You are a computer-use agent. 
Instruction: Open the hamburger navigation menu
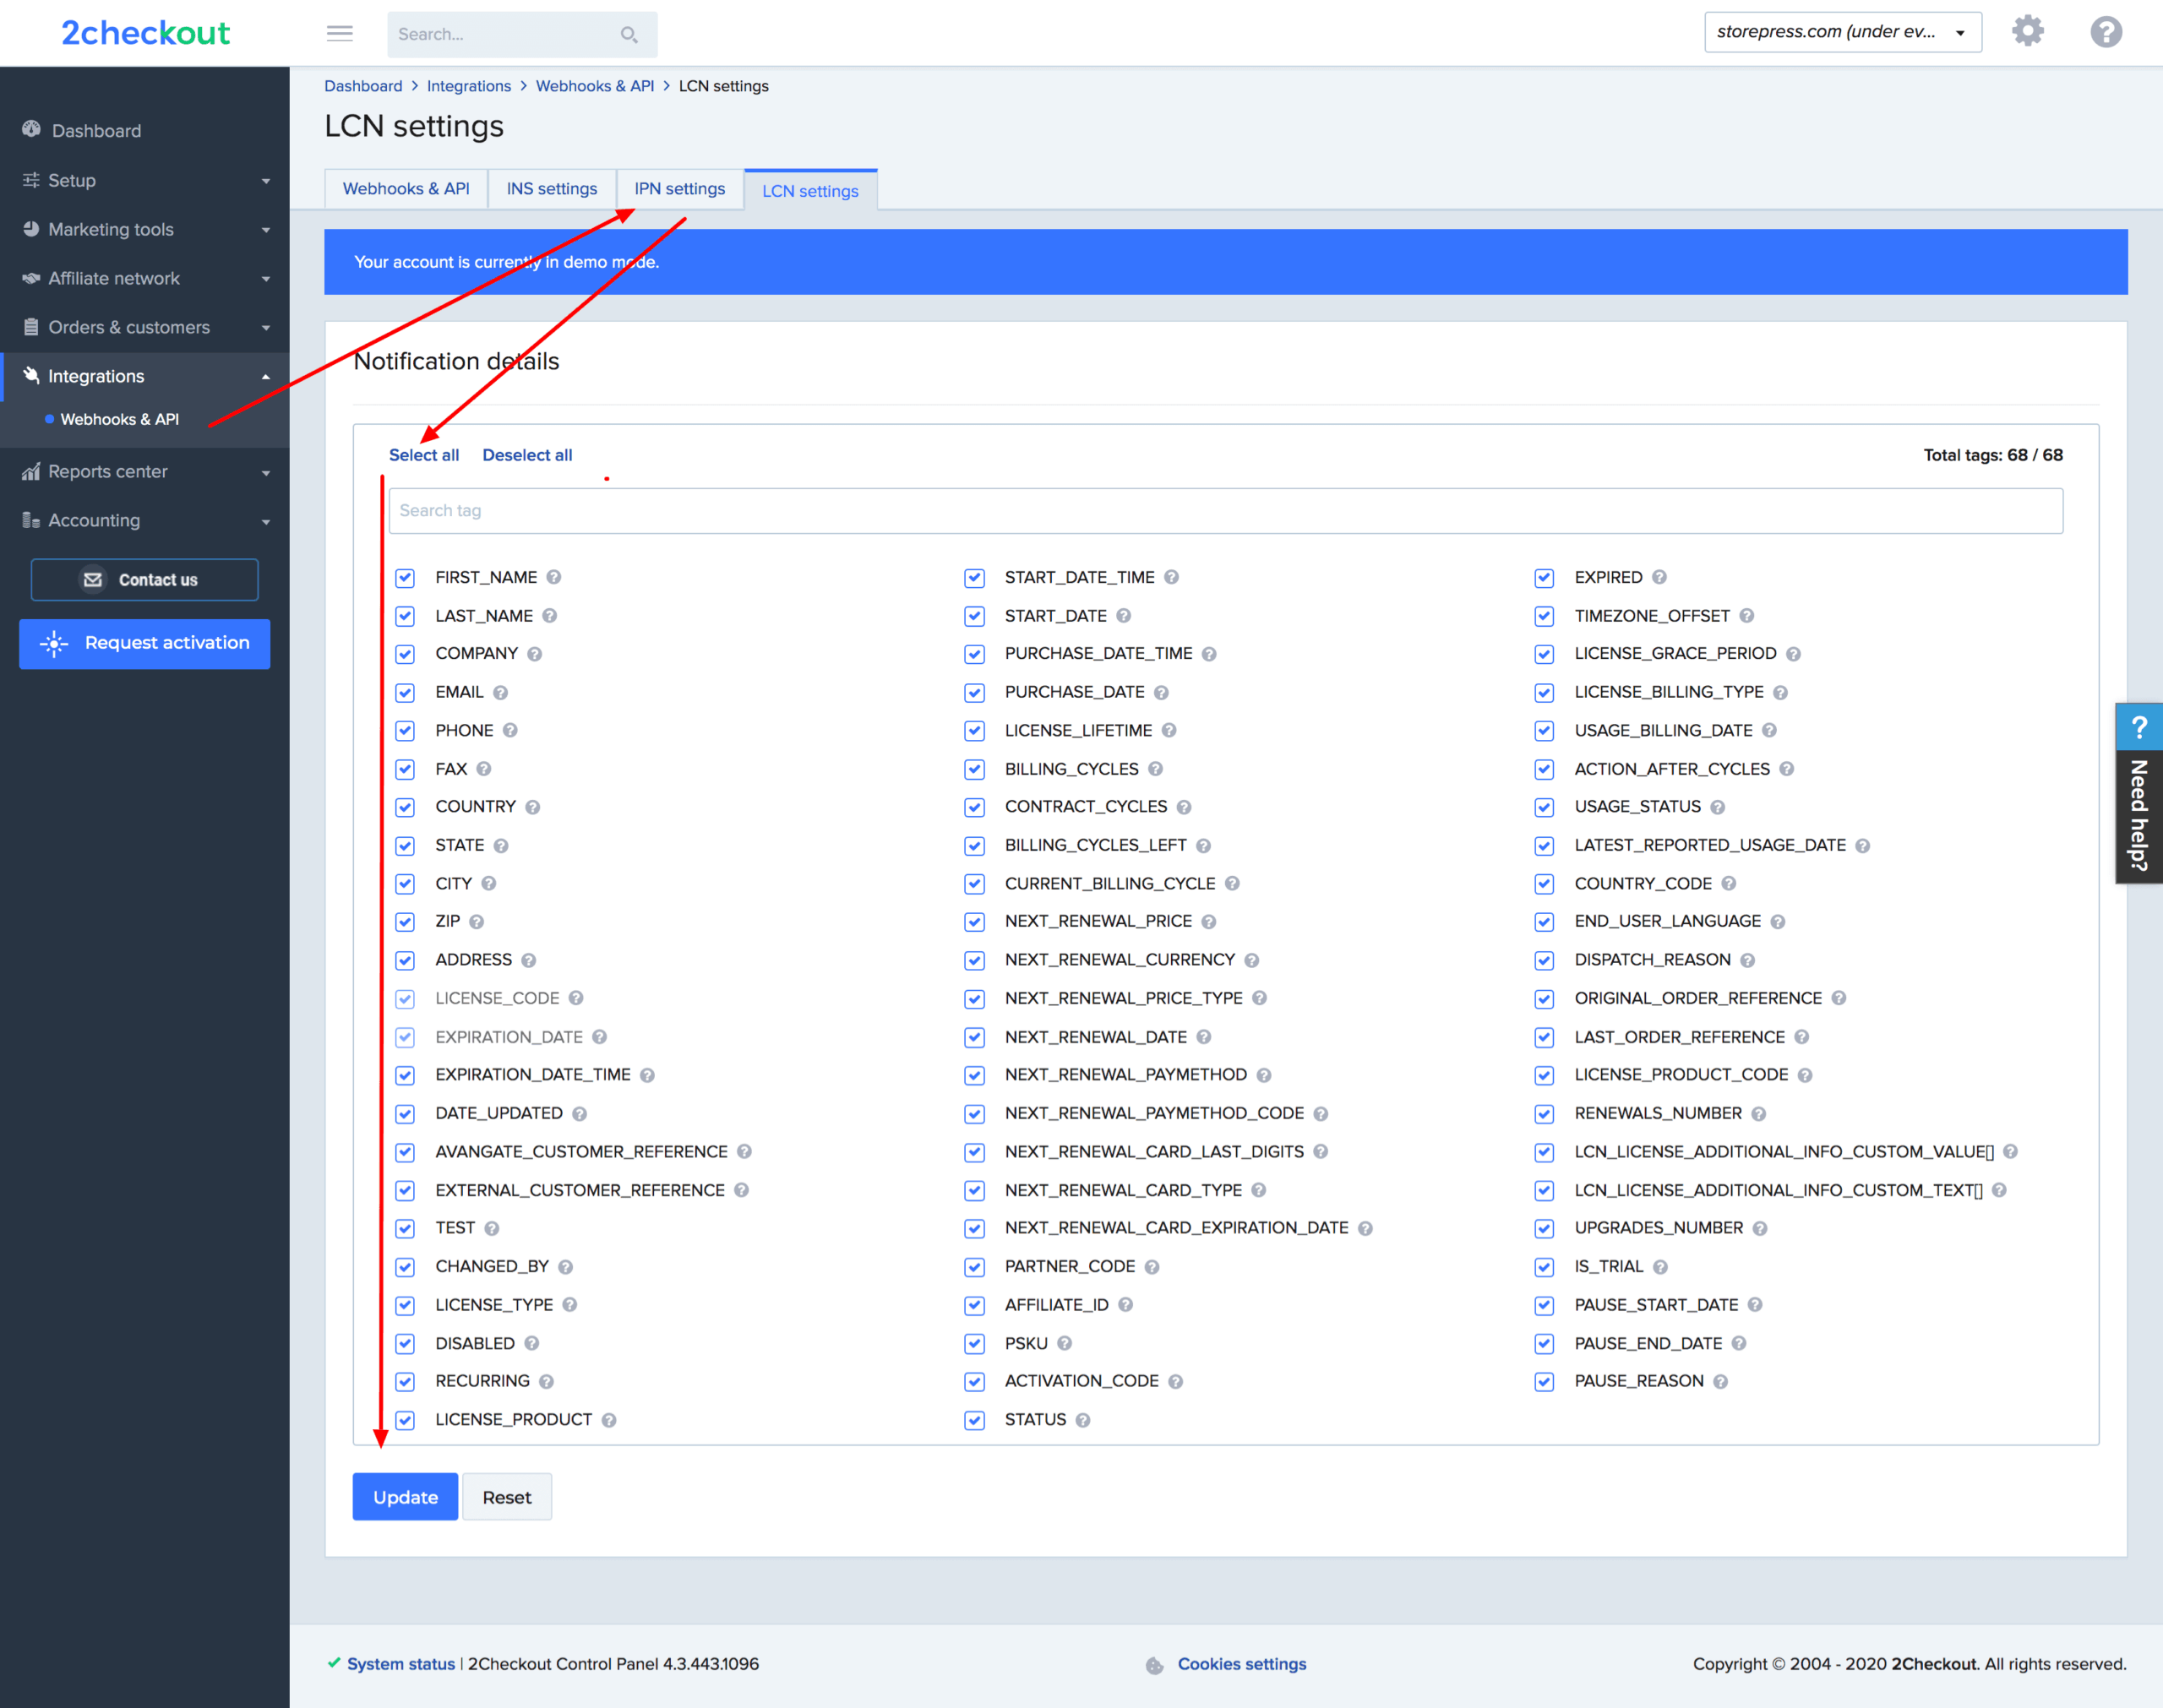coord(339,33)
